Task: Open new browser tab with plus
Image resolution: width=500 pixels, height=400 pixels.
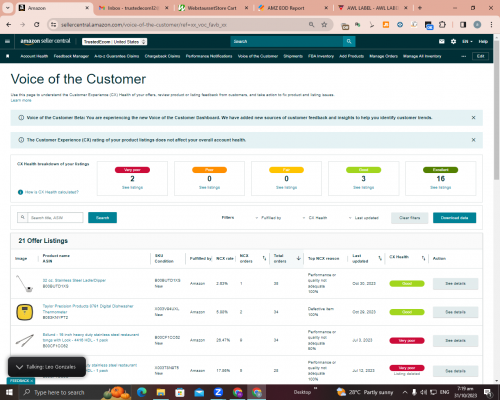Action: pos(420,8)
